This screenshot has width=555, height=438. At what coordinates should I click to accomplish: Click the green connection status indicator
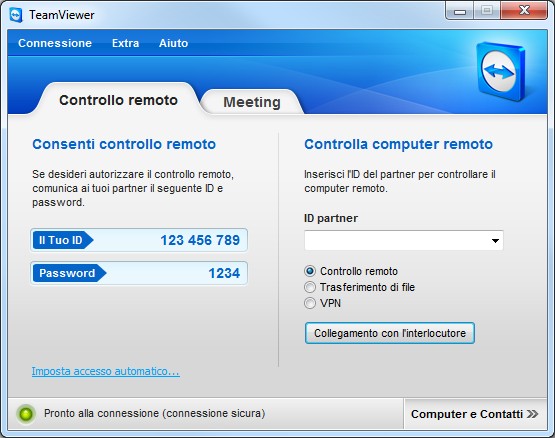coord(26,414)
